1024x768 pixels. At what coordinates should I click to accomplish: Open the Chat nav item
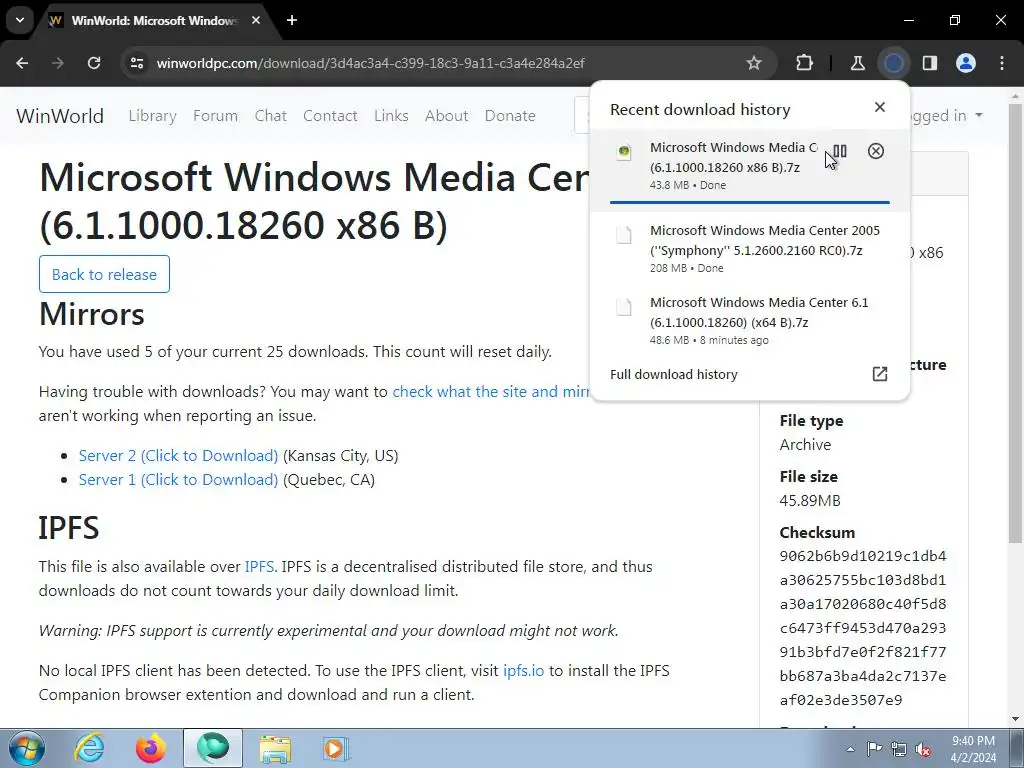tap(270, 116)
